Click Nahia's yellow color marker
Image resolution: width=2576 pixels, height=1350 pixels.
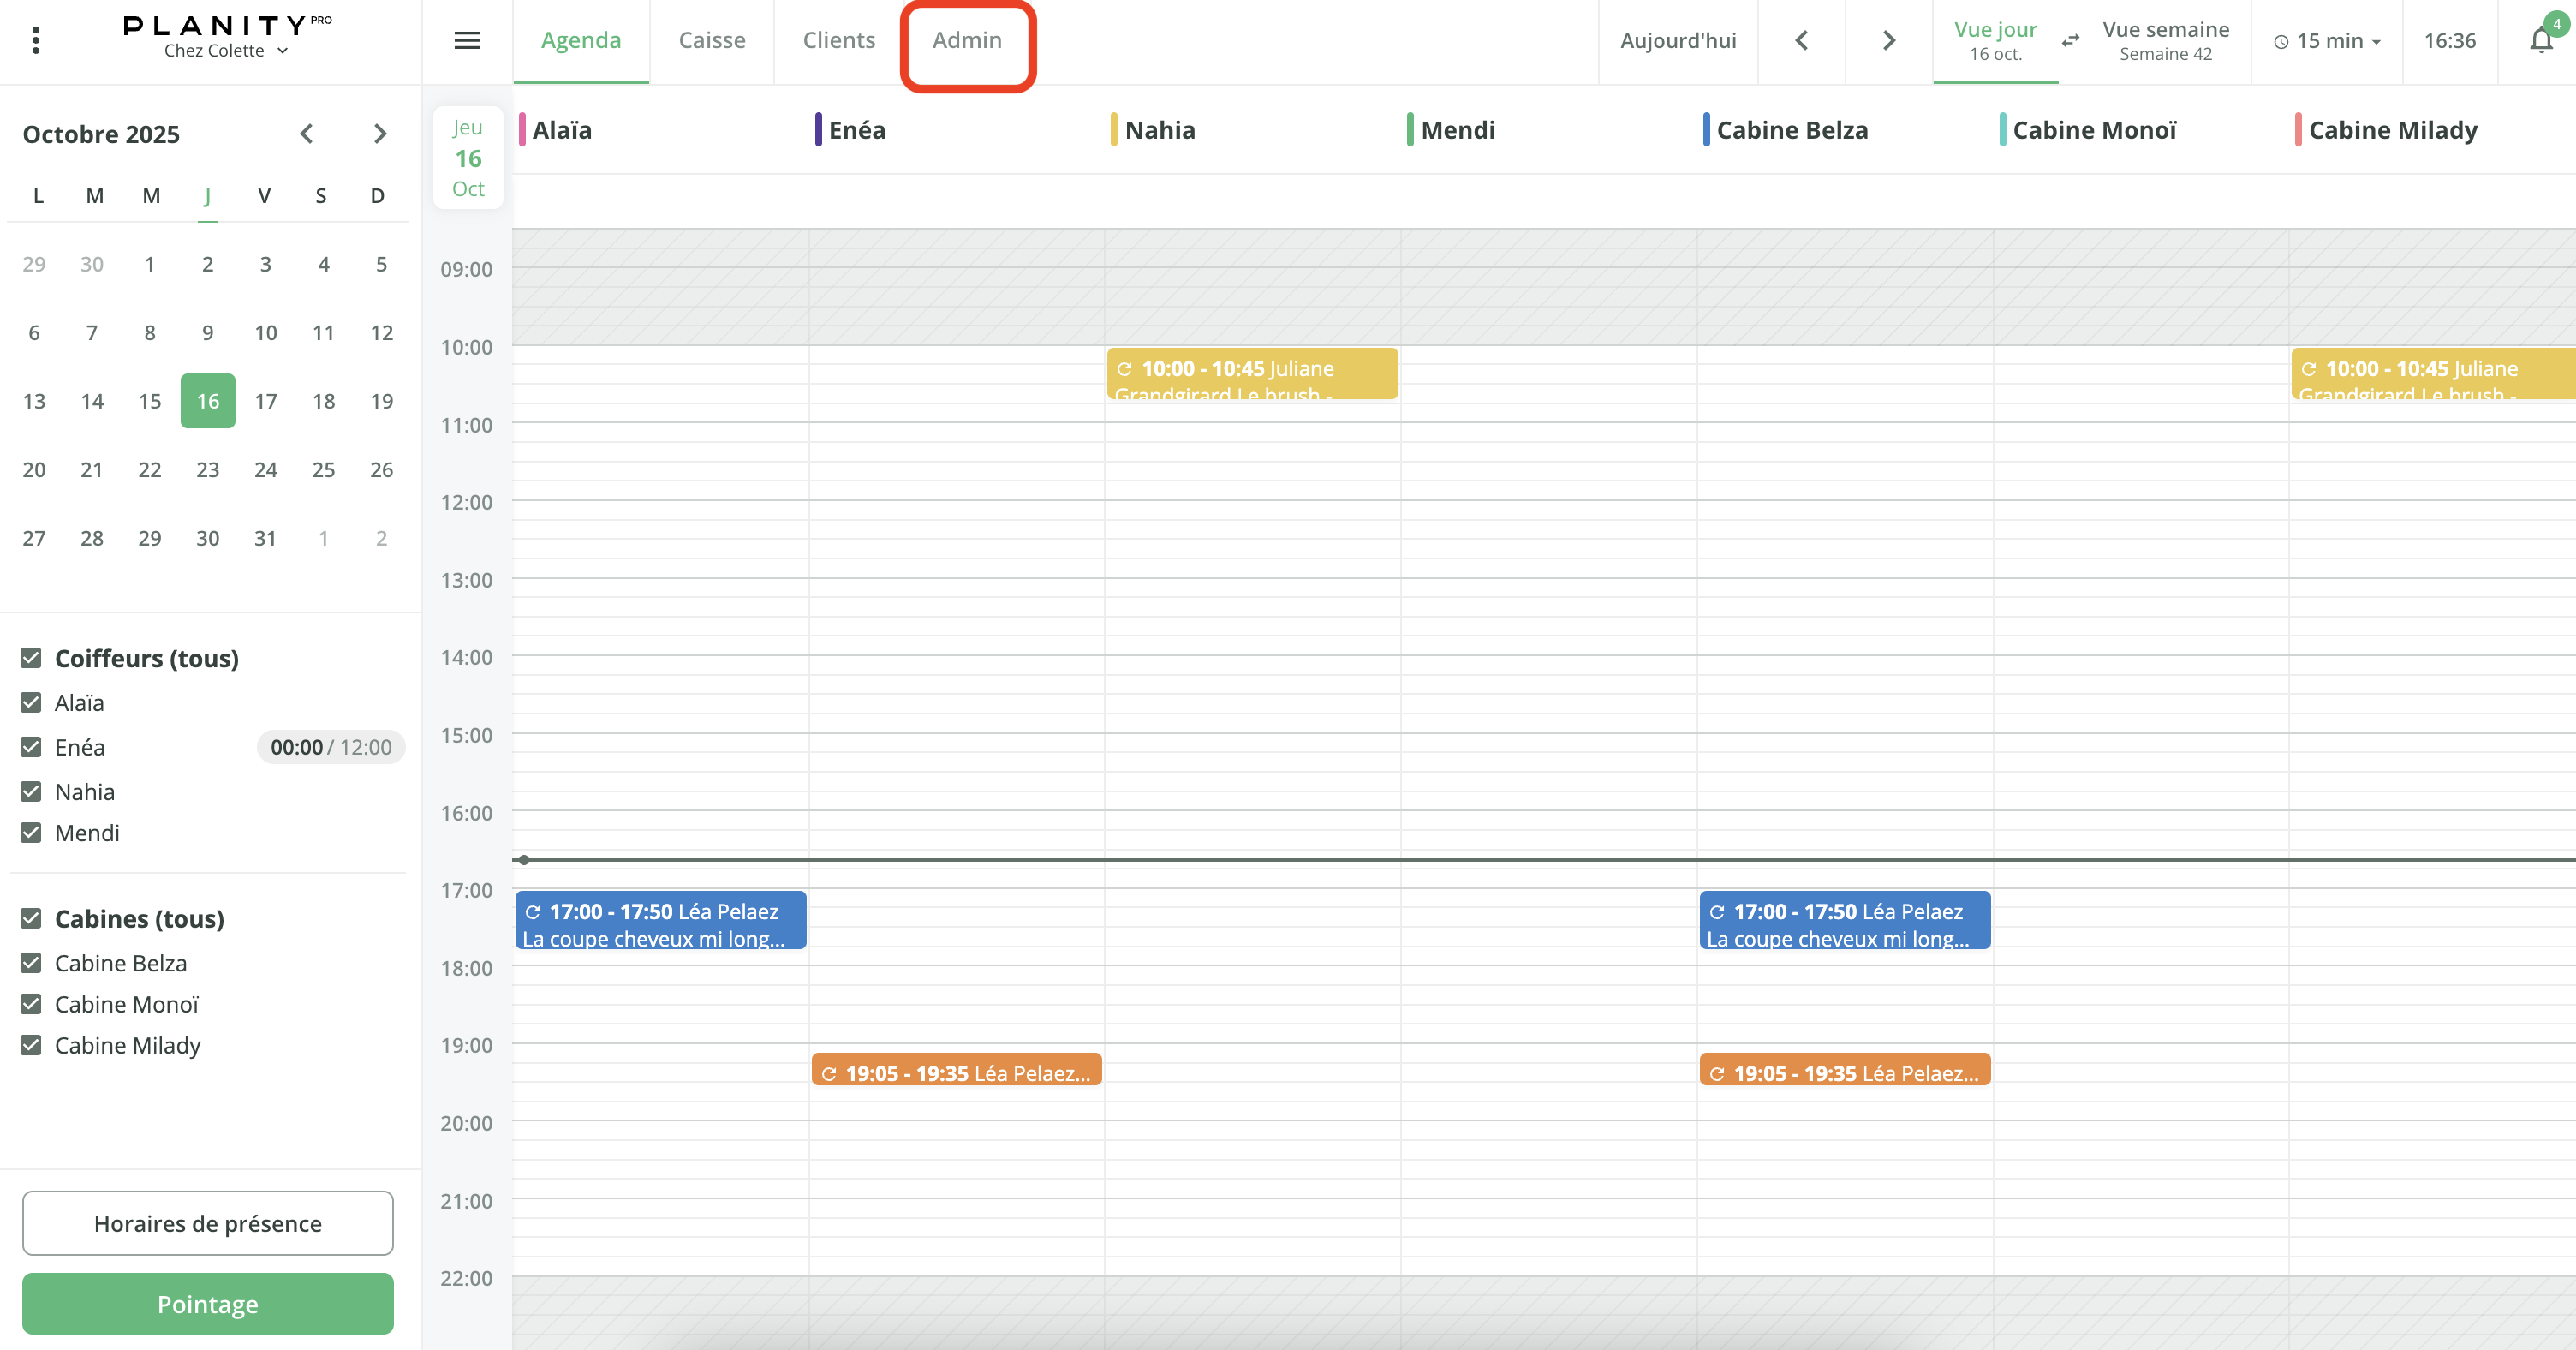pyautogui.click(x=1114, y=129)
